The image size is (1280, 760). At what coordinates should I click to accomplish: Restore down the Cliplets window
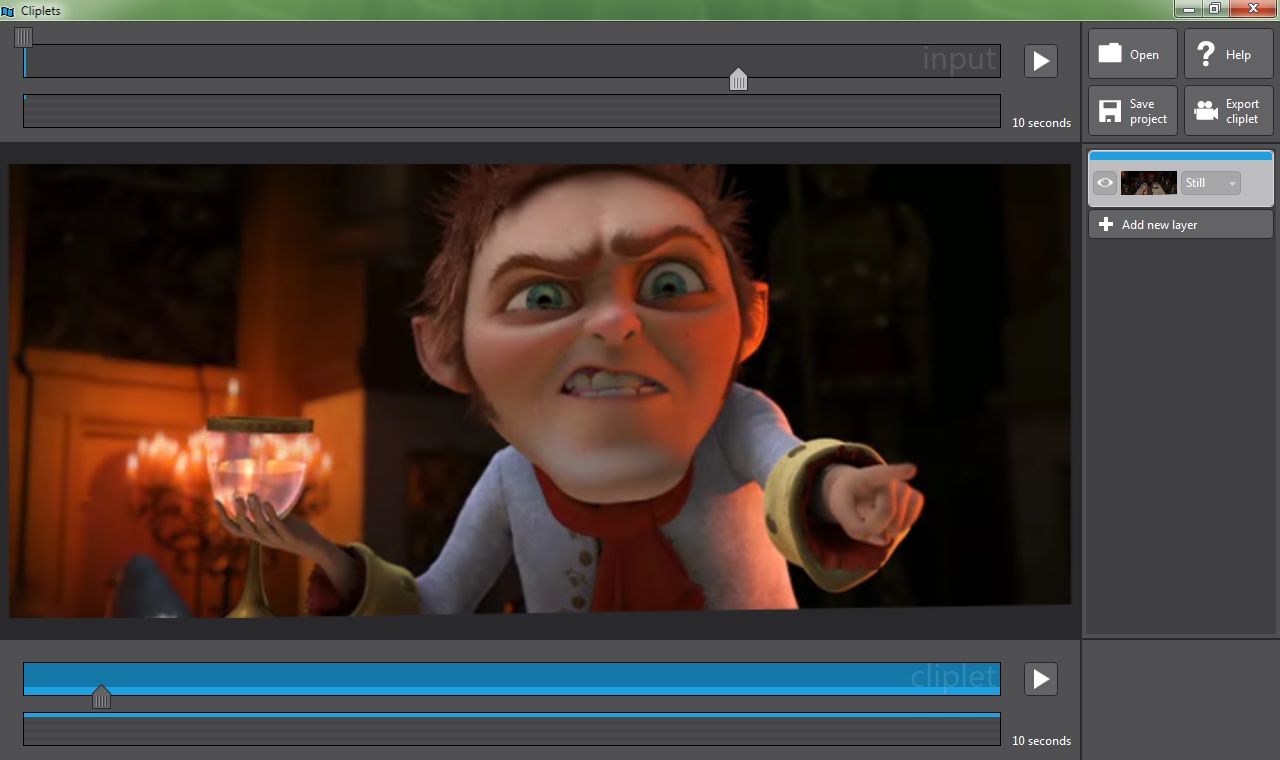[1214, 8]
